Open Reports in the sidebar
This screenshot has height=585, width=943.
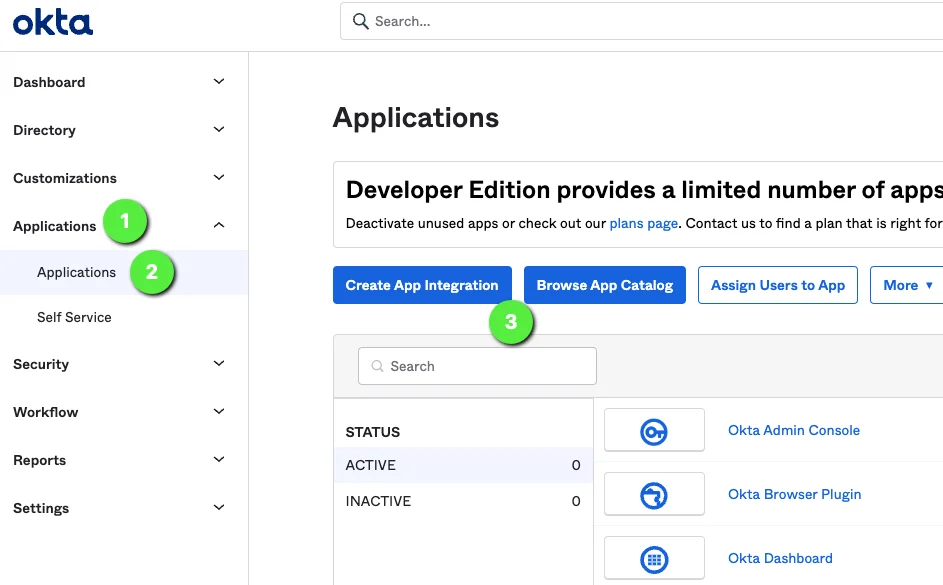pos(40,460)
